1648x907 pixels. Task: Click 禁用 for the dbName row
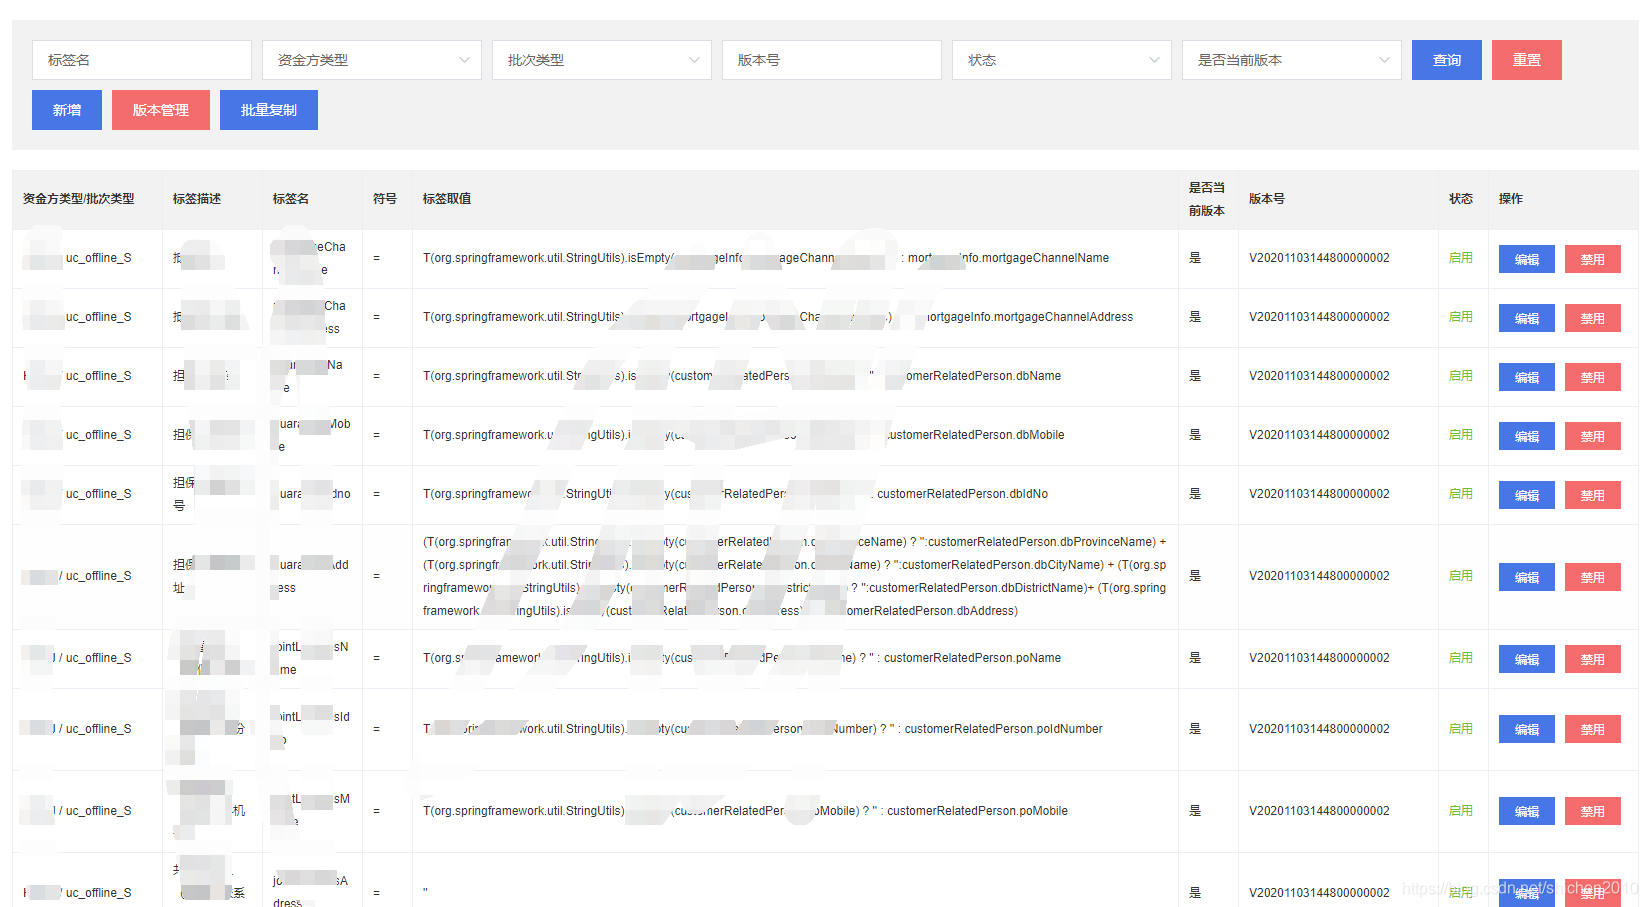[1593, 377]
